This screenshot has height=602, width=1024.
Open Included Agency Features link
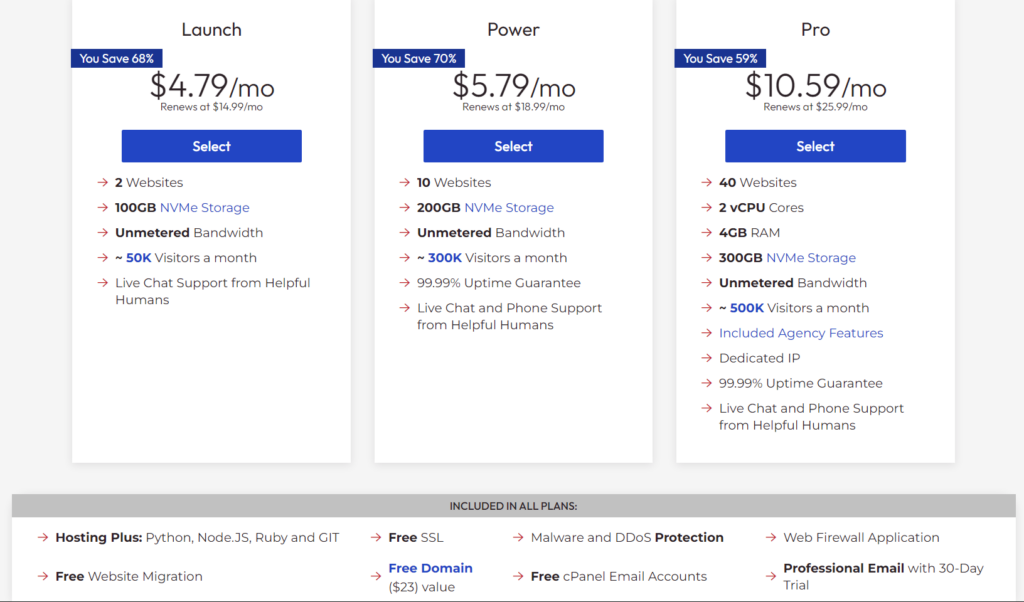(801, 333)
